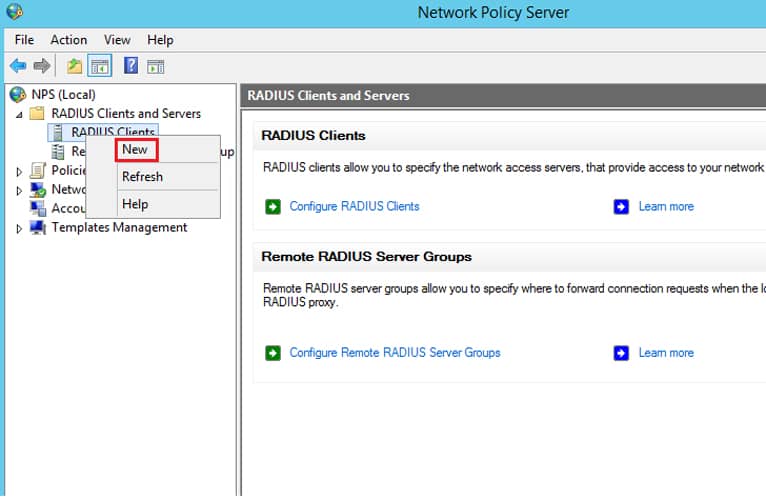Screen dimensions: 766x500
Task: Collapse the RADIUS Clients and Servers node
Action: (x=19, y=114)
